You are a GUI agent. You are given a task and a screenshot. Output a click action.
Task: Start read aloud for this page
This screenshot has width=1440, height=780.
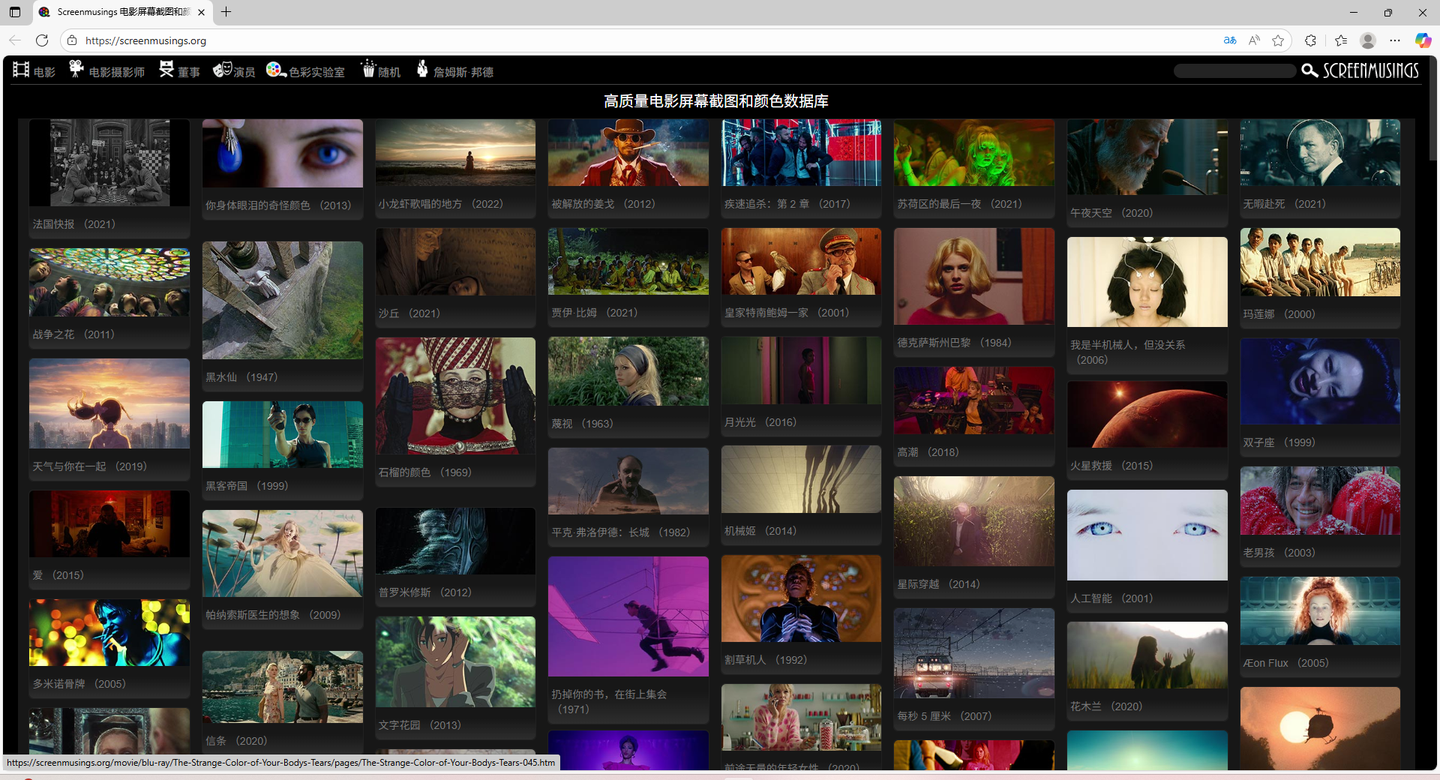coord(1254,40)
